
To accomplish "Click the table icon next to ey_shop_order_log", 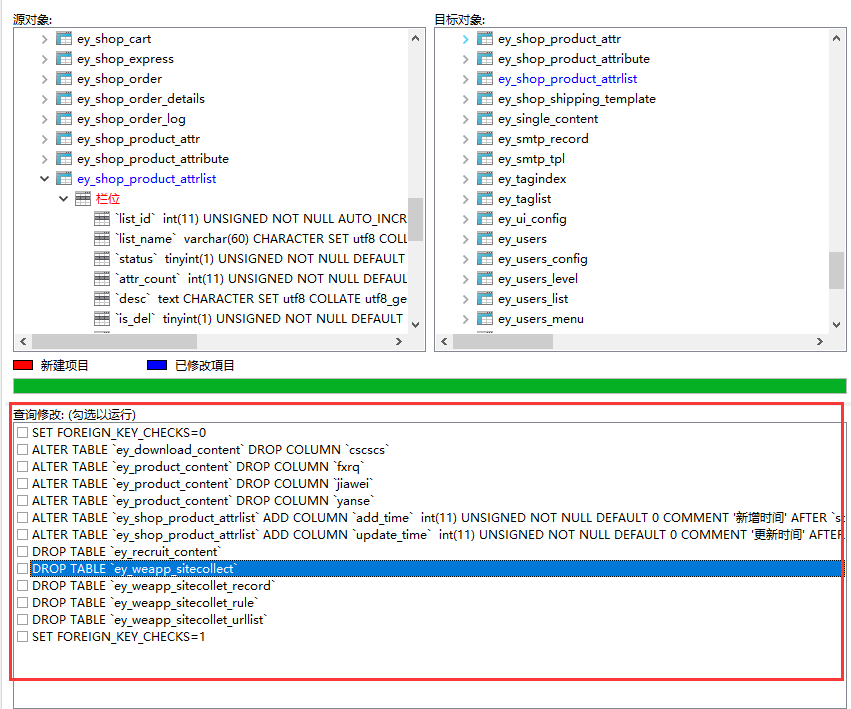I will pos(64,119).
